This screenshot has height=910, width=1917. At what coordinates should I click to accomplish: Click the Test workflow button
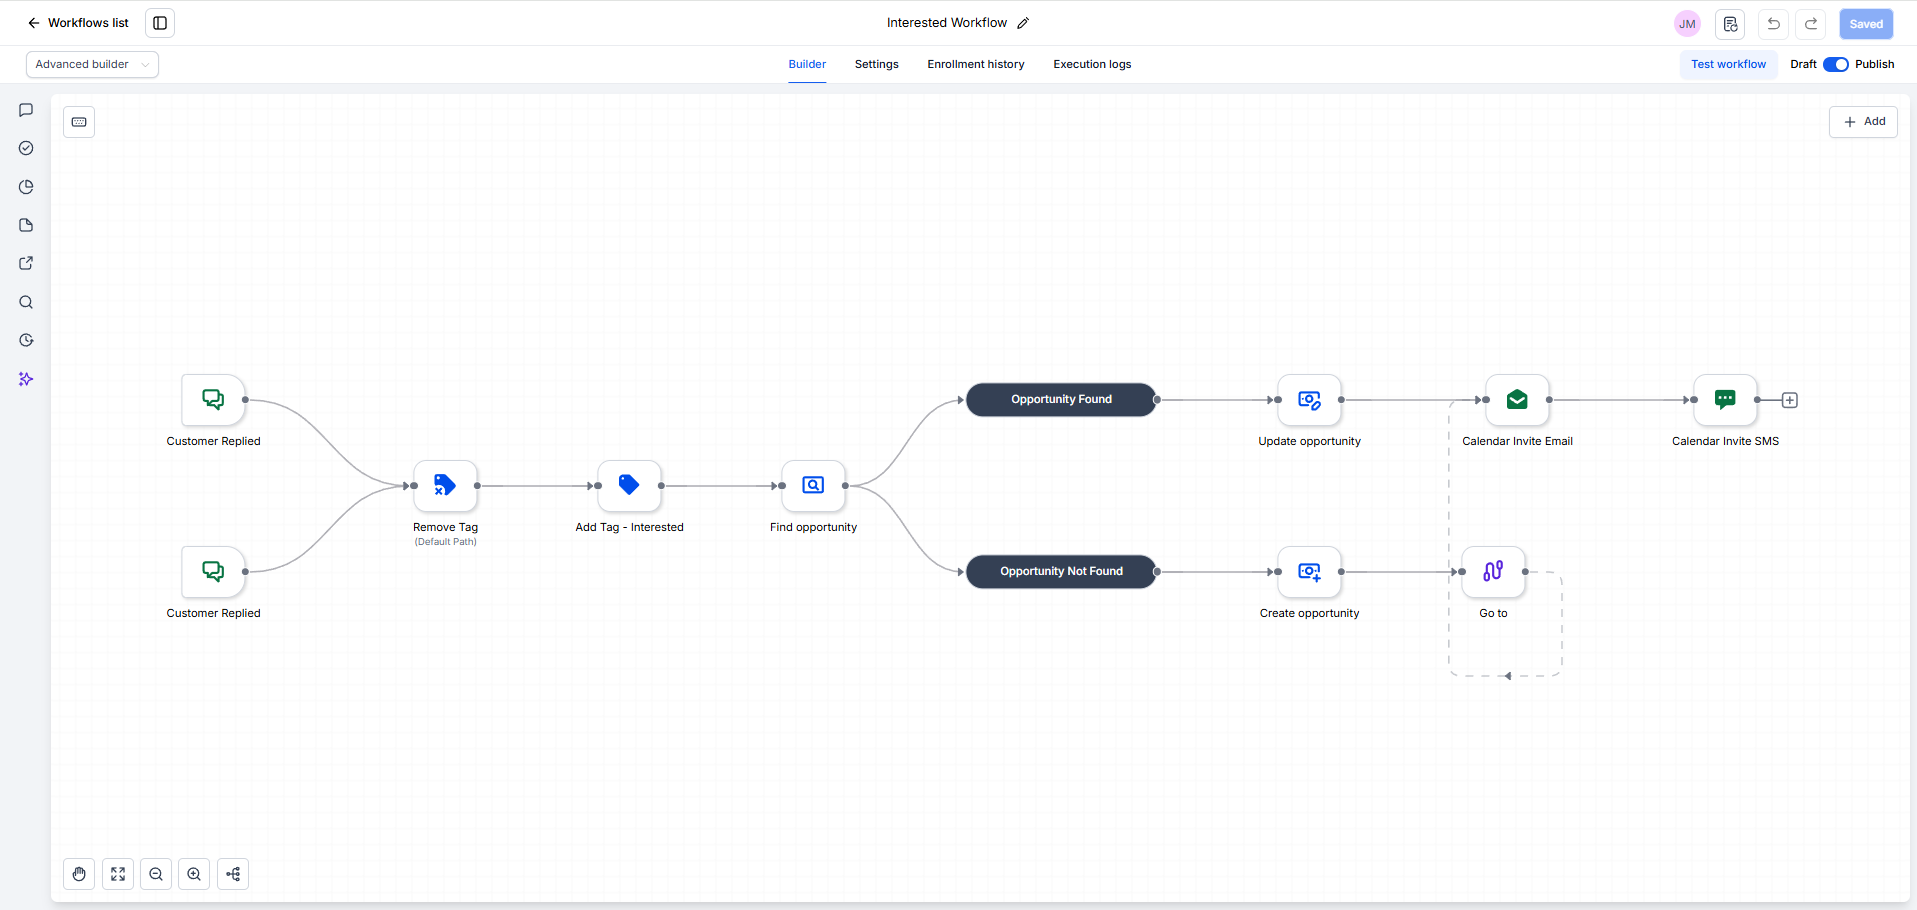(1728, 64)
